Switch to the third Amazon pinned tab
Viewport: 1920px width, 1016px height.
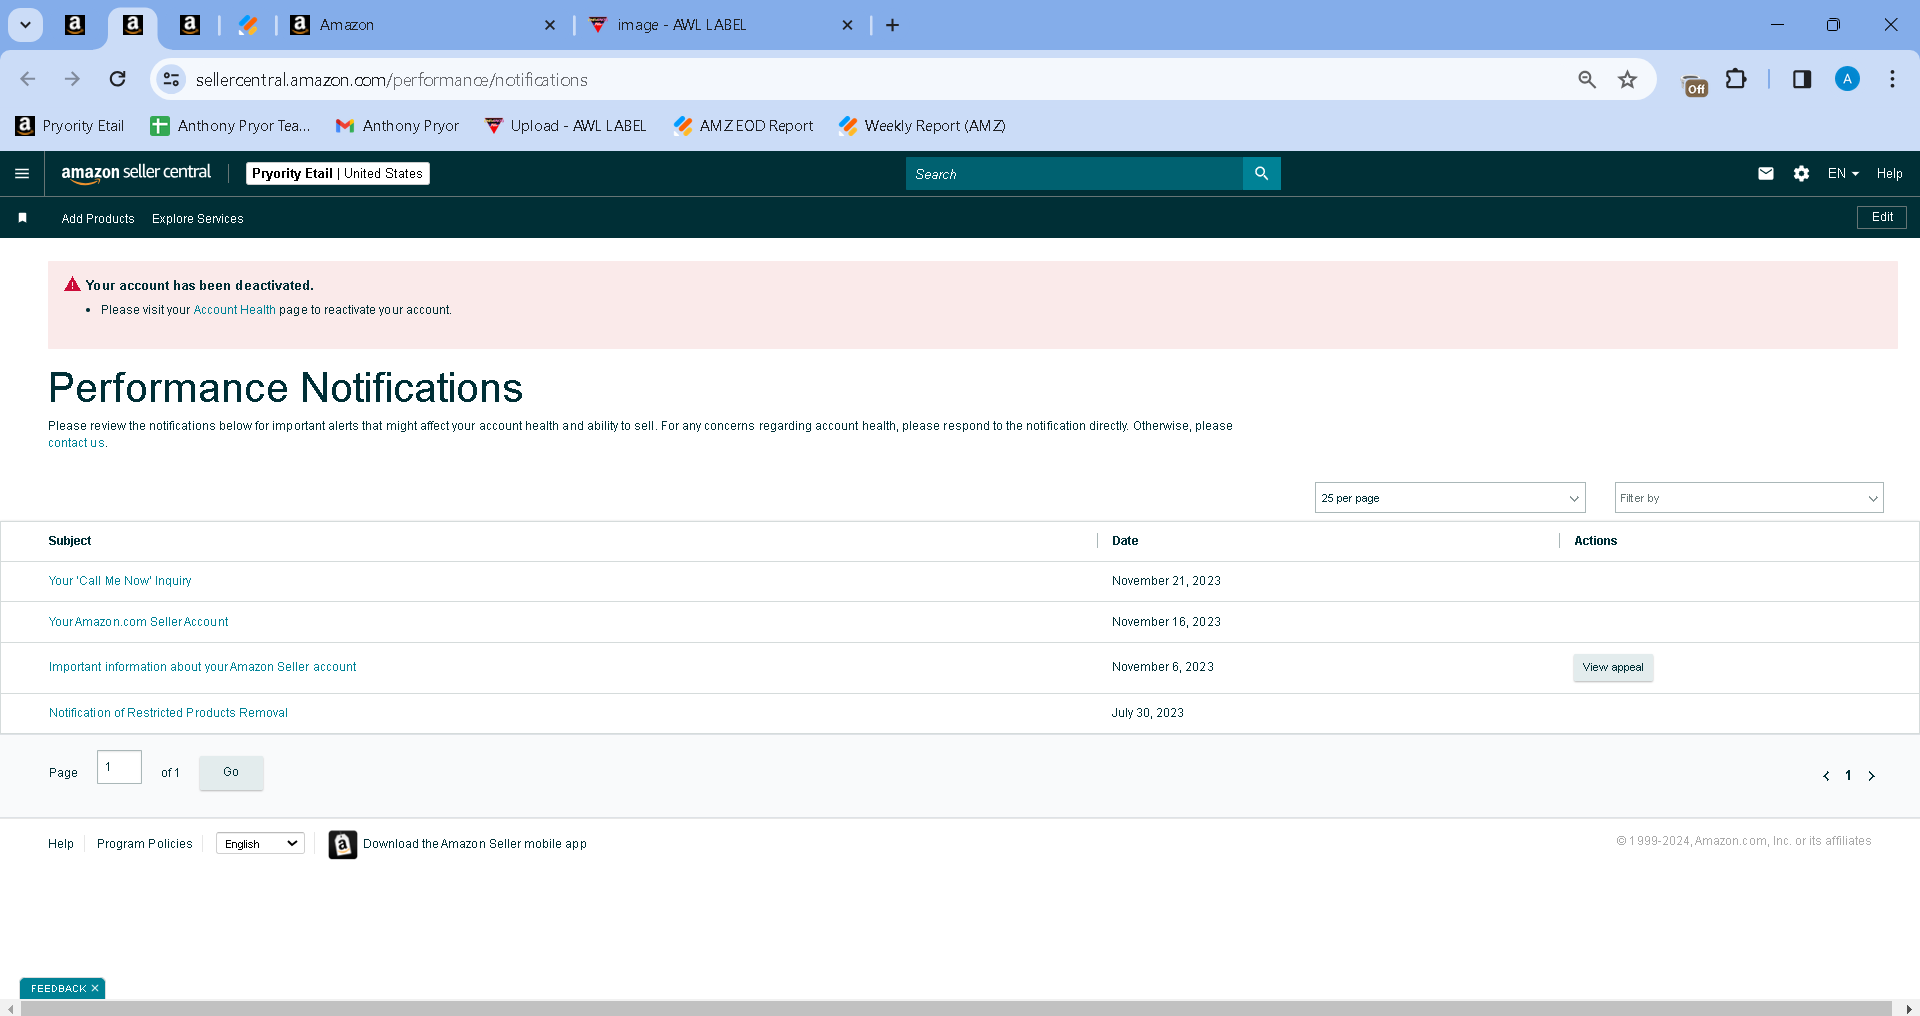coord(190,25)
